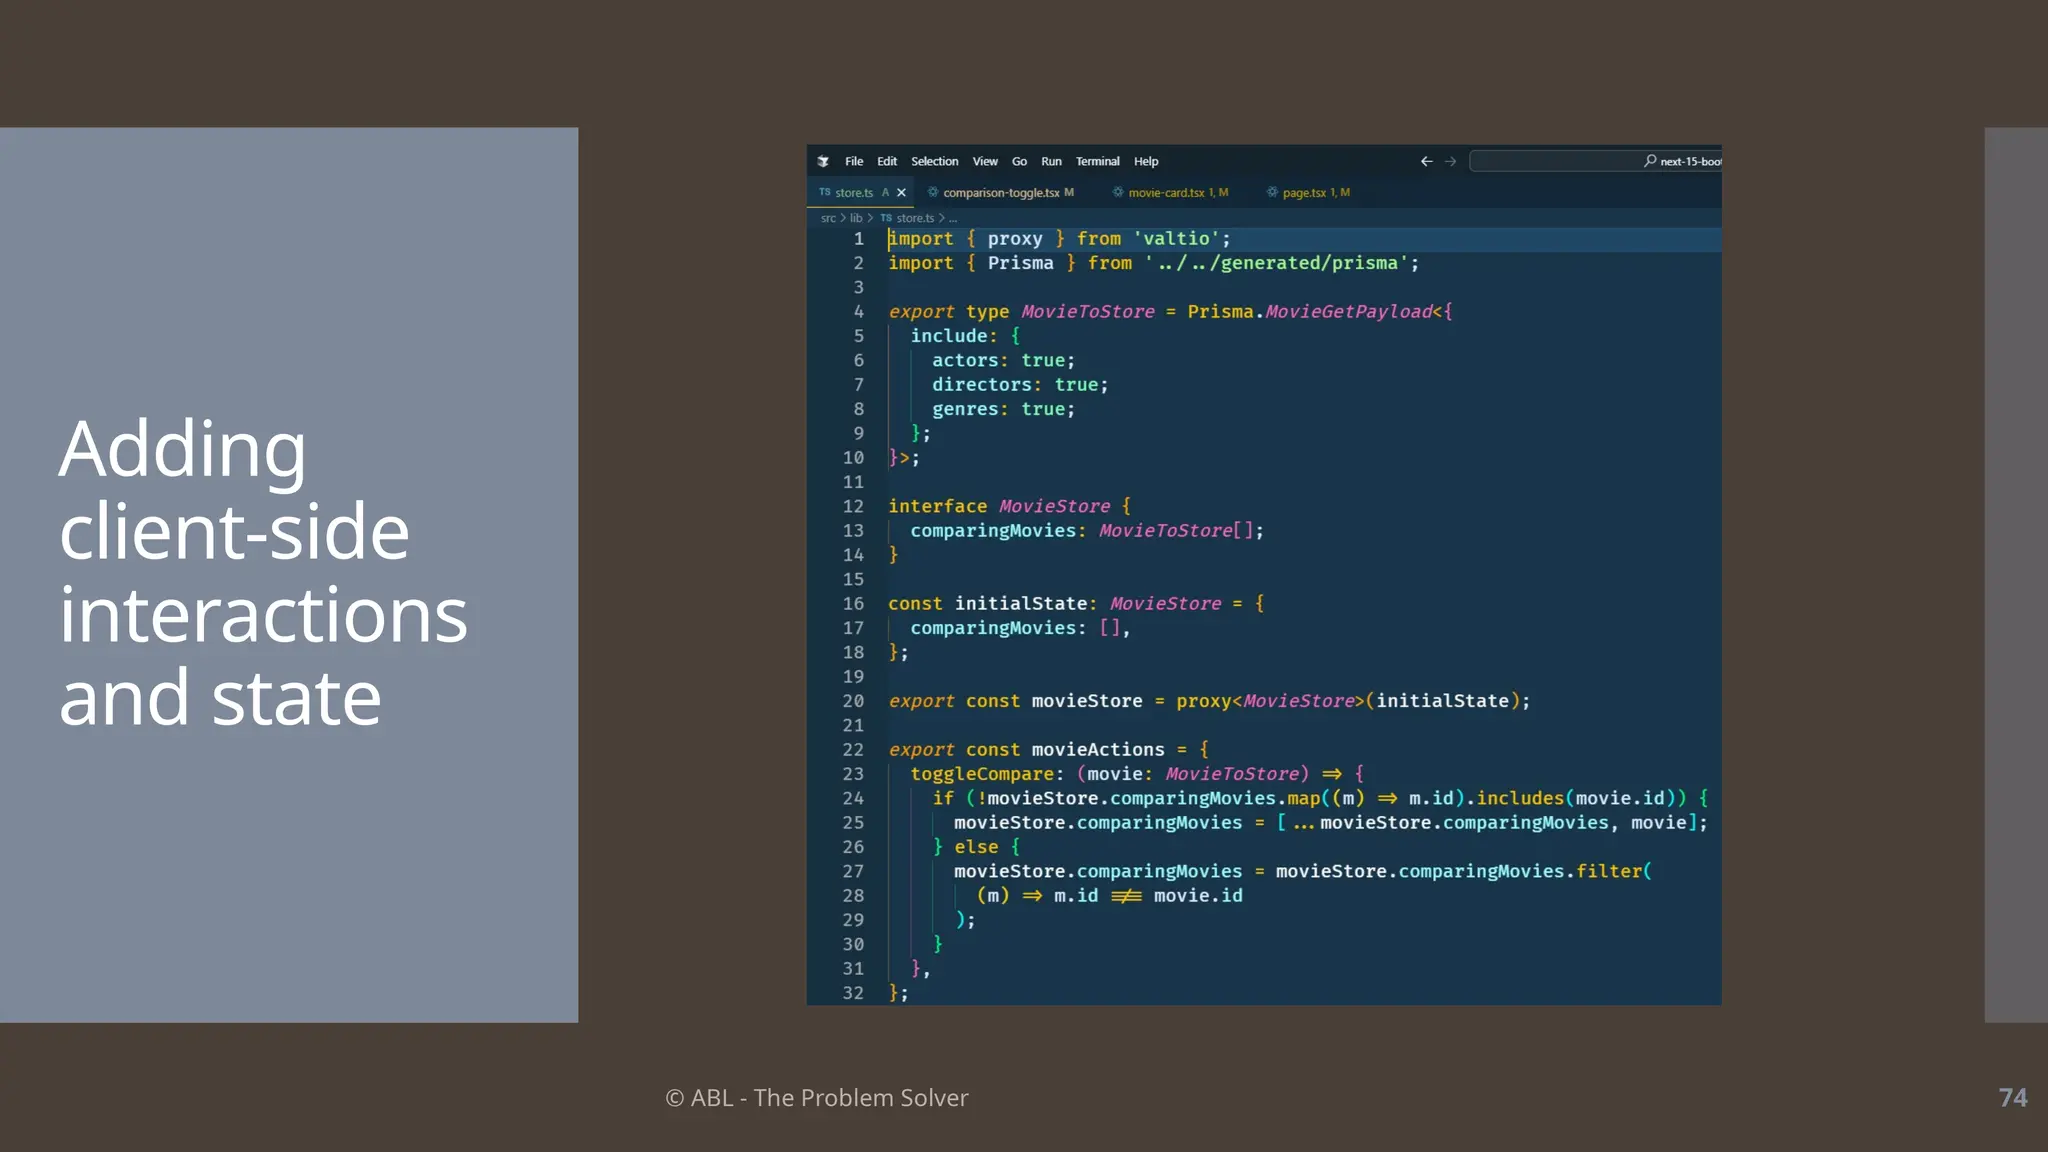
Task: Click the lib breadcrumb segment
Action: click(856, 218)
